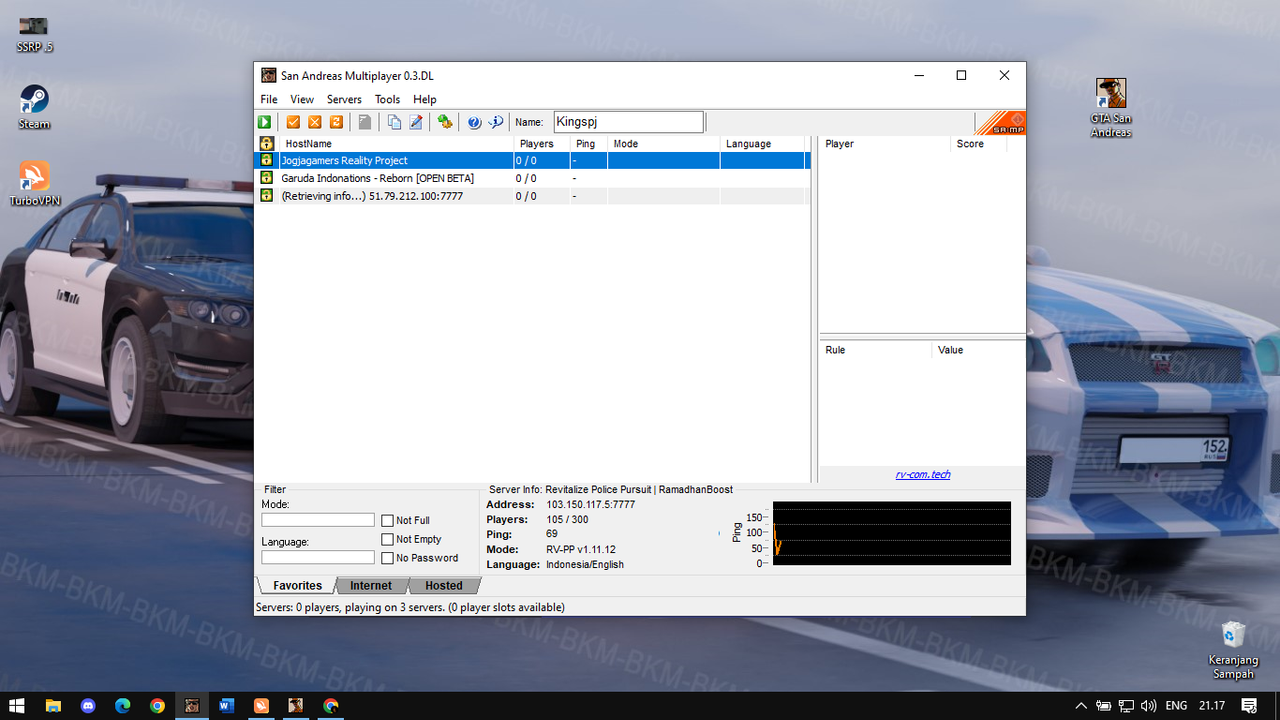Click lock icon of 51.79.212.100:7777 row

click(x=266, y=196)
